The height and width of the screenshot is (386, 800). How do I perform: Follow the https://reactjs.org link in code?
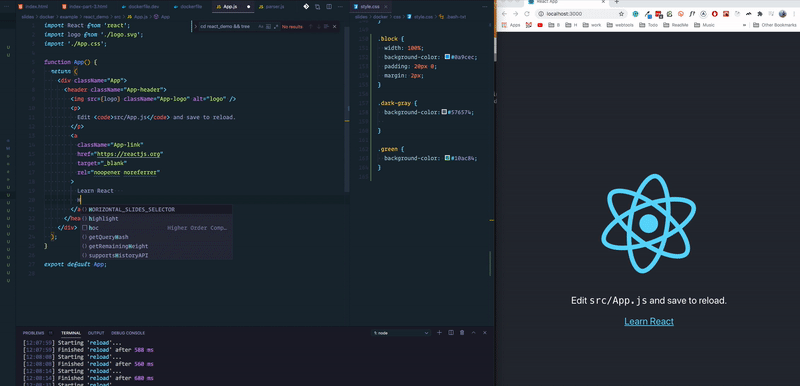(130, 154)
